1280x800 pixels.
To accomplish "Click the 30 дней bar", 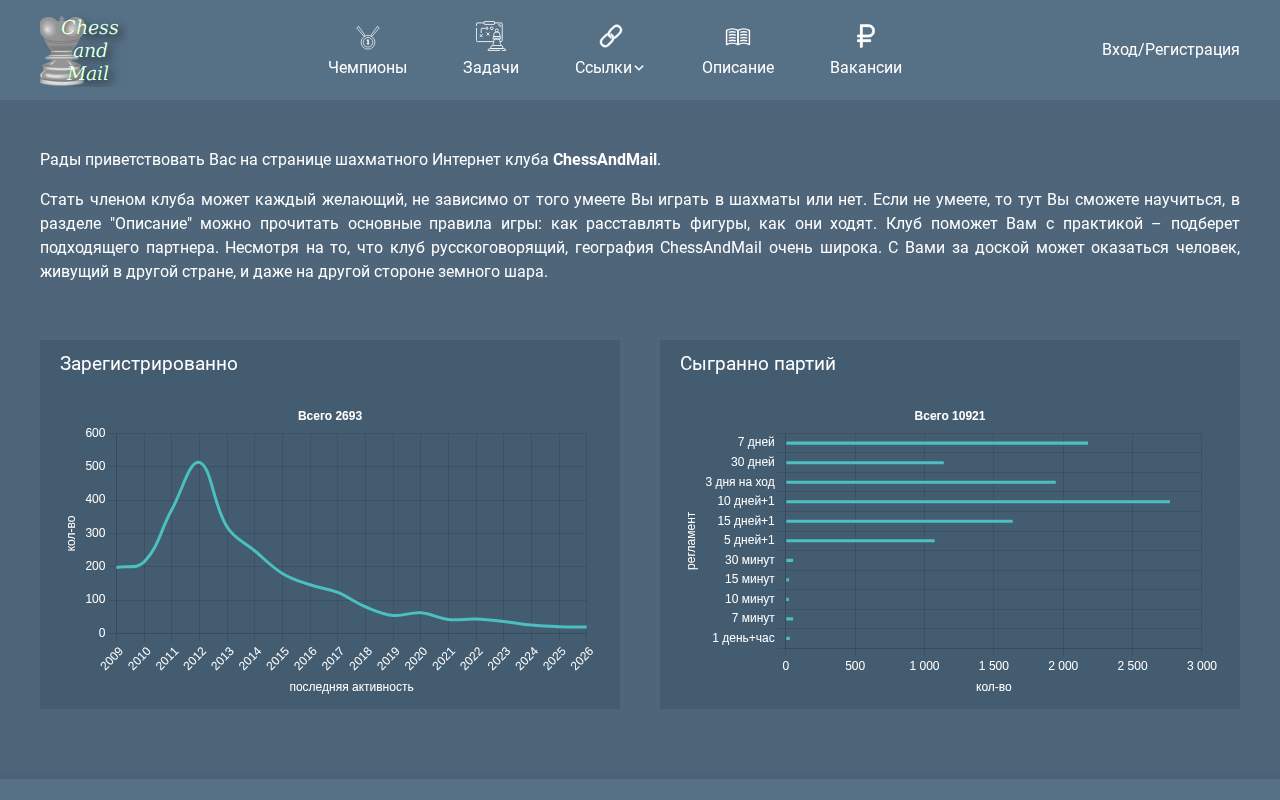I will (865, 462).
